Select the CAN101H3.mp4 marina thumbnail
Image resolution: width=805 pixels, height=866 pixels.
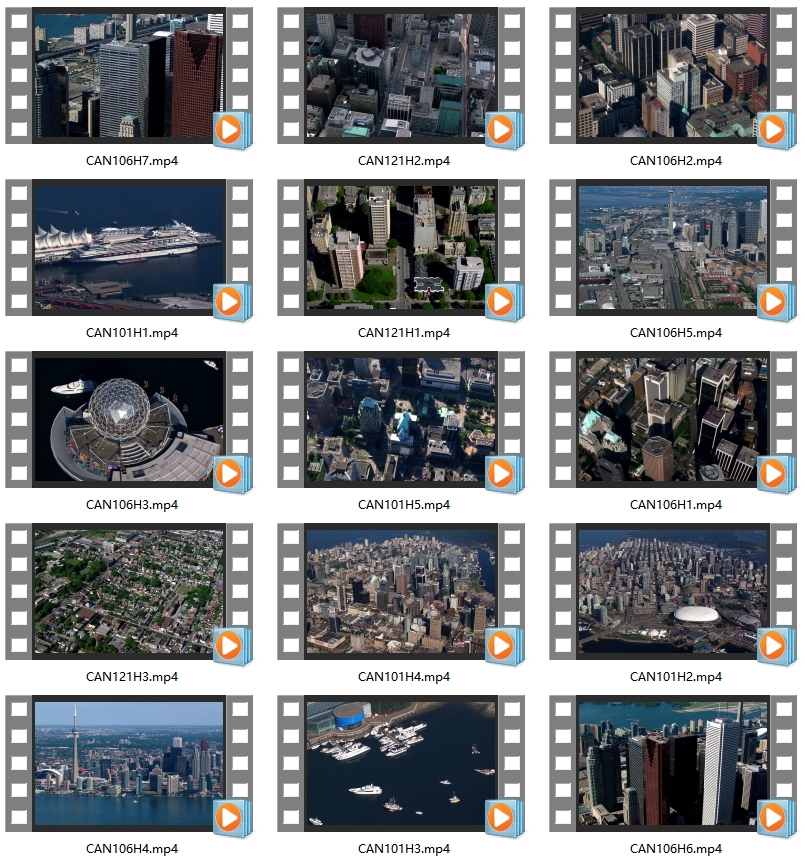[x=401, y=763]
